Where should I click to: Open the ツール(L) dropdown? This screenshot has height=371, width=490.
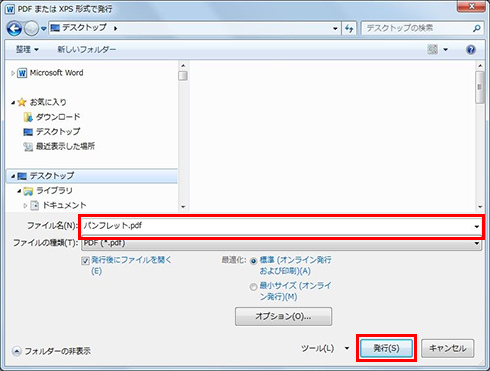pos(325,348)
